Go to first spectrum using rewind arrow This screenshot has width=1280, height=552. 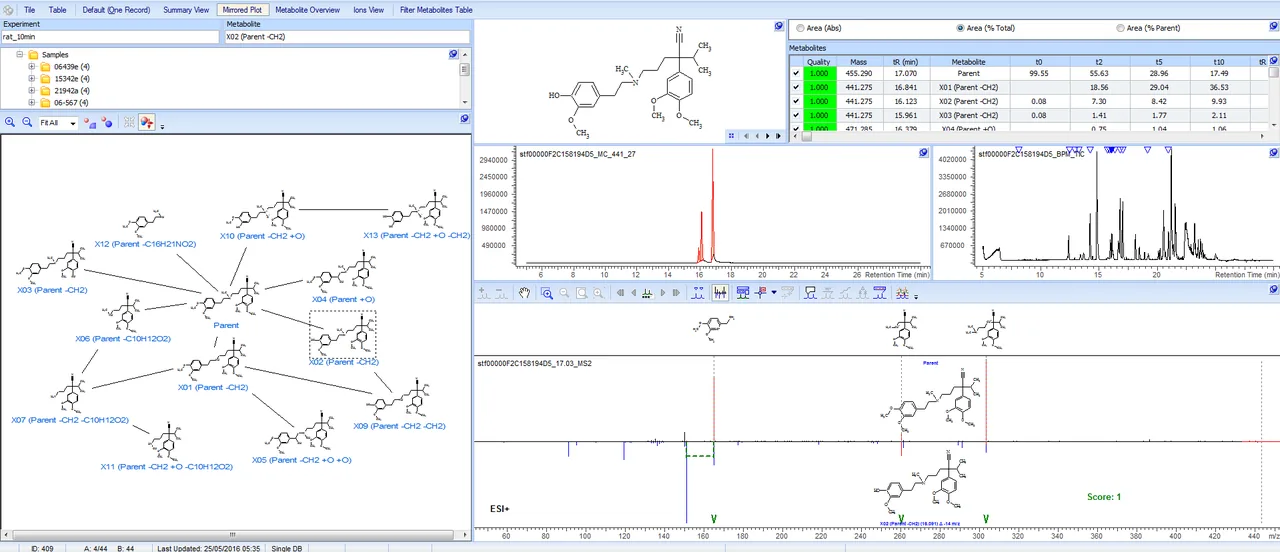point(620,293)
